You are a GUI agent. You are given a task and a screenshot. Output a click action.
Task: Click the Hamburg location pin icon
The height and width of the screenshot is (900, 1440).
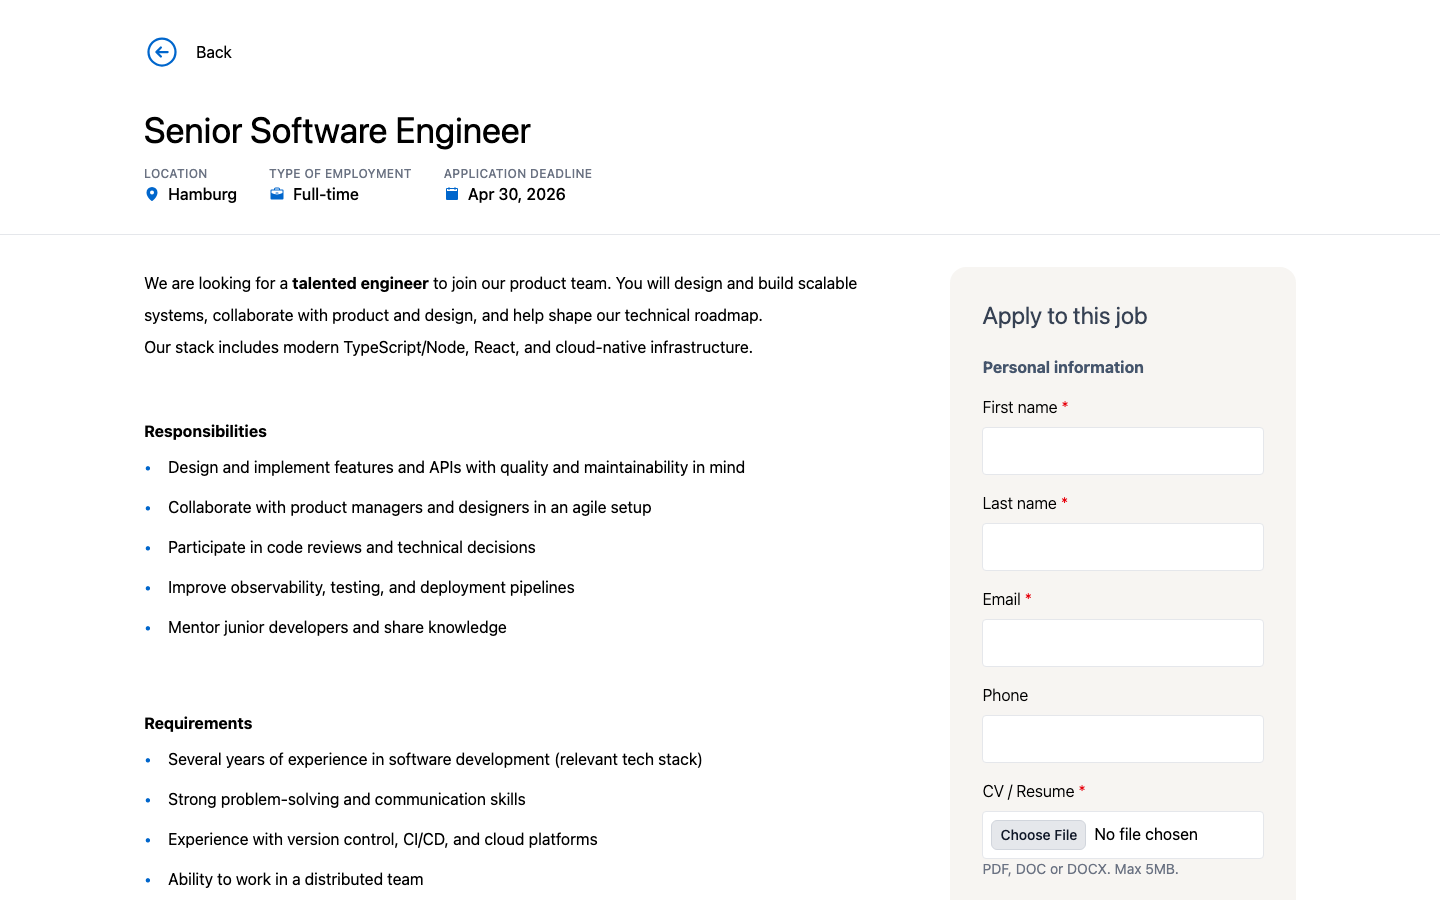point(152,194)
